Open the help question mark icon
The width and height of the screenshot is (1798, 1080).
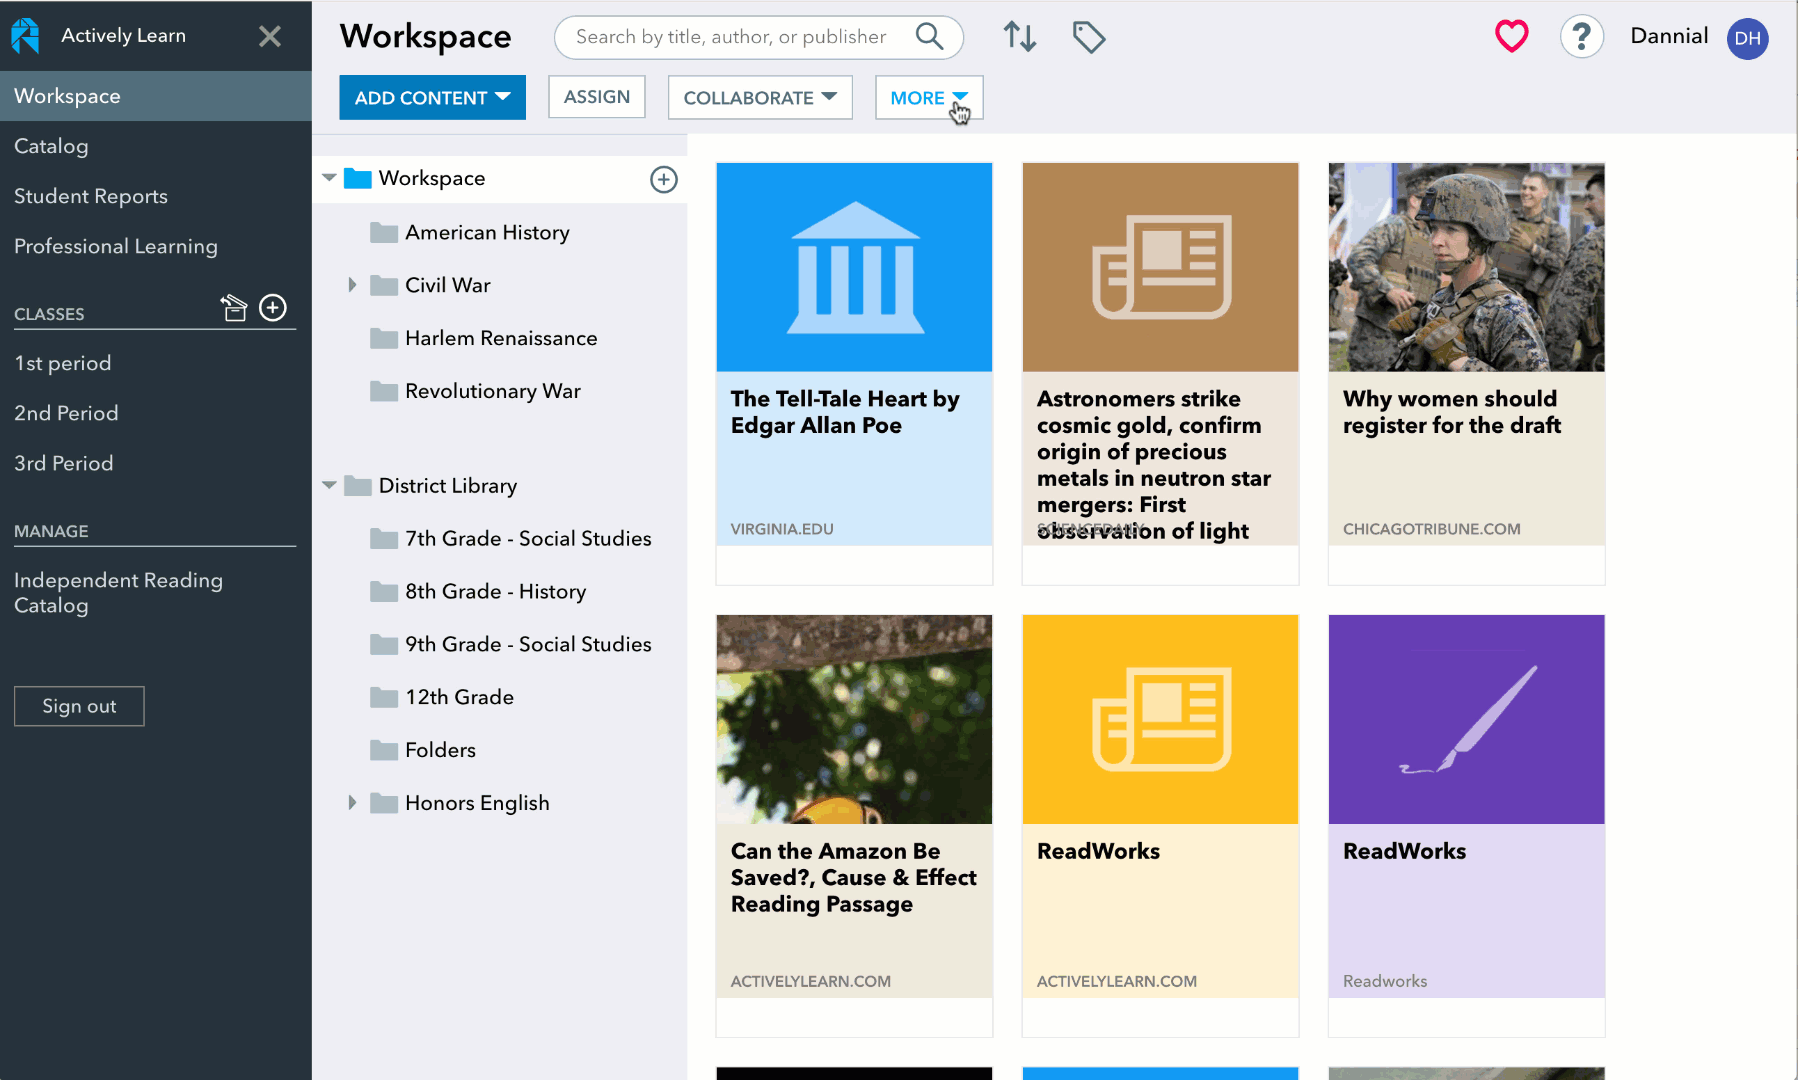pyautogui.click(x=1582, y=37)
